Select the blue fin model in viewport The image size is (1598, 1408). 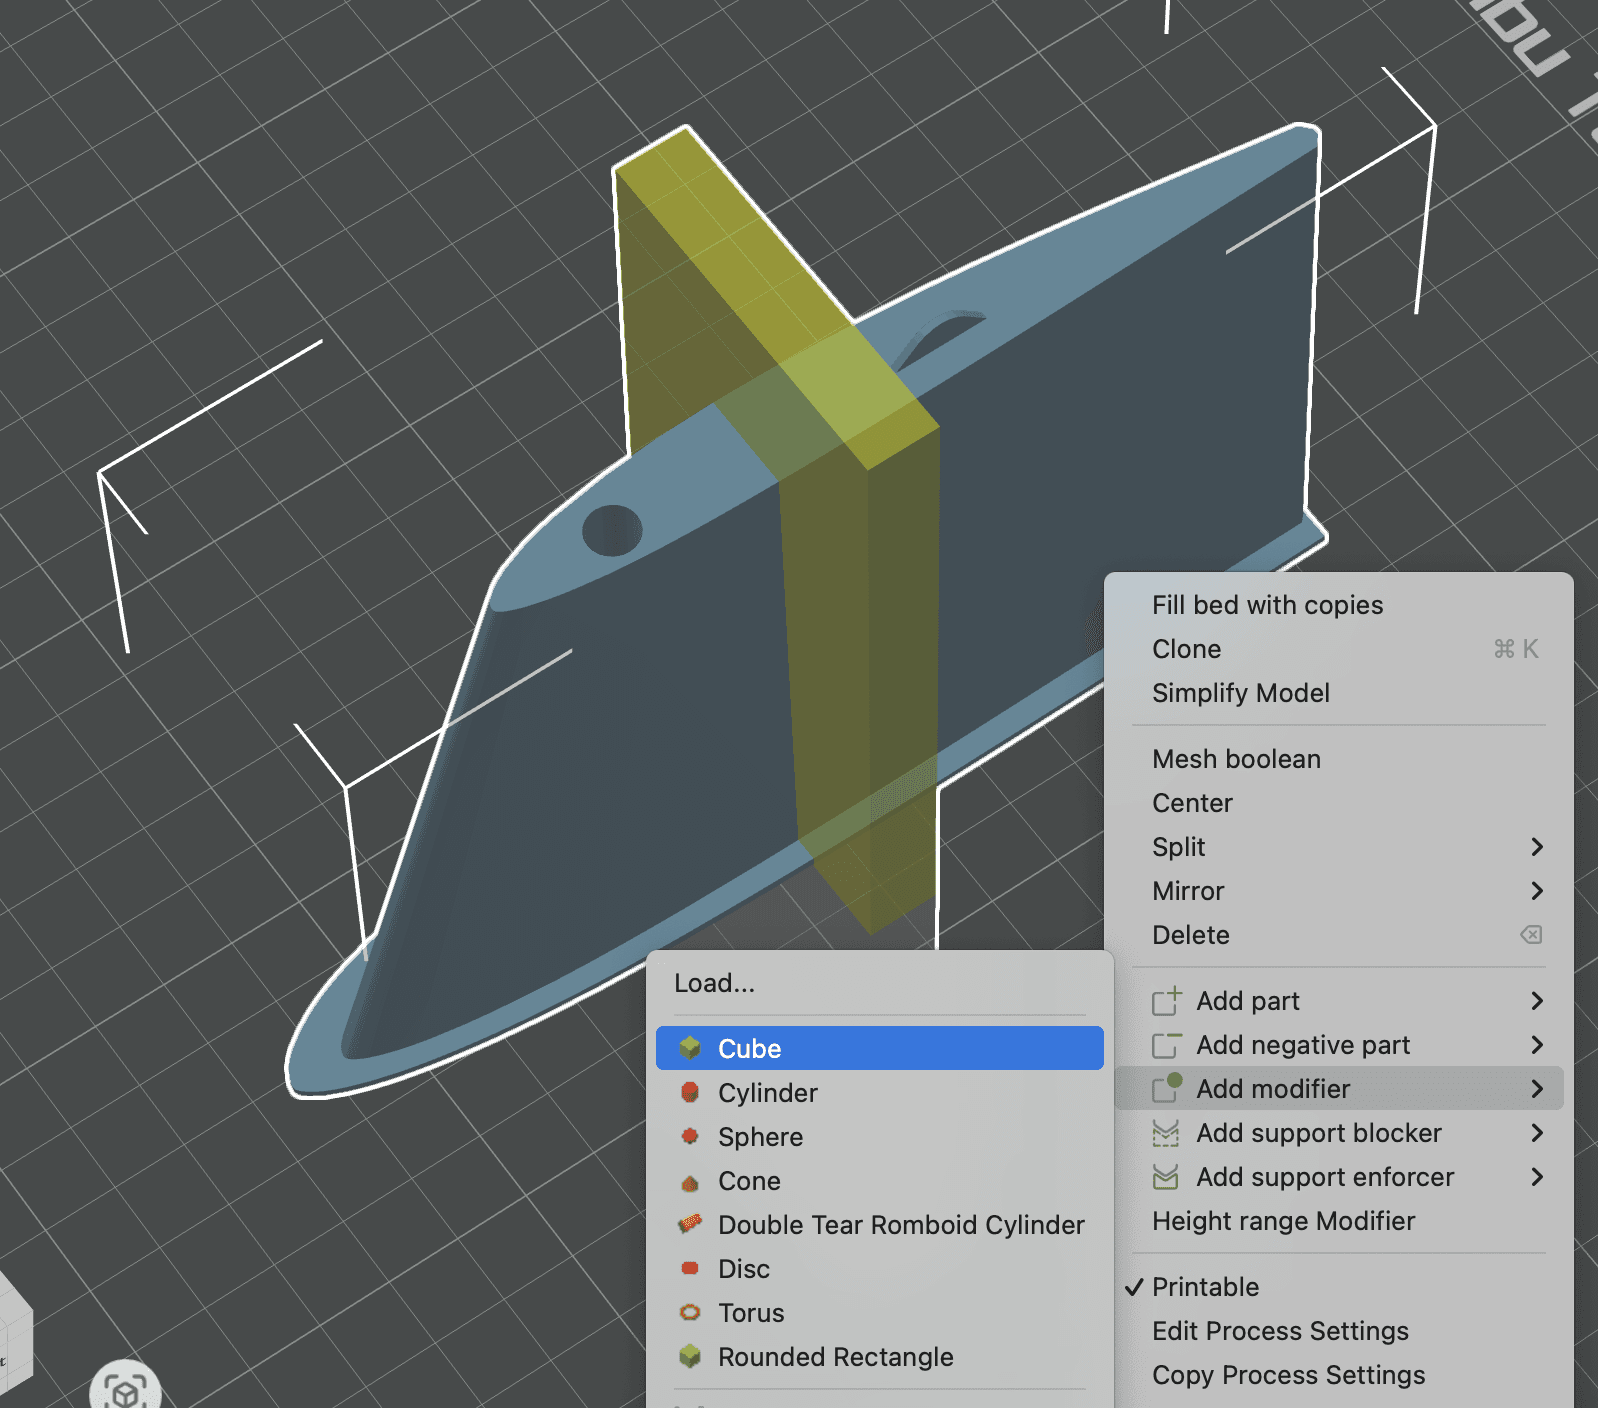pos(600,750)
